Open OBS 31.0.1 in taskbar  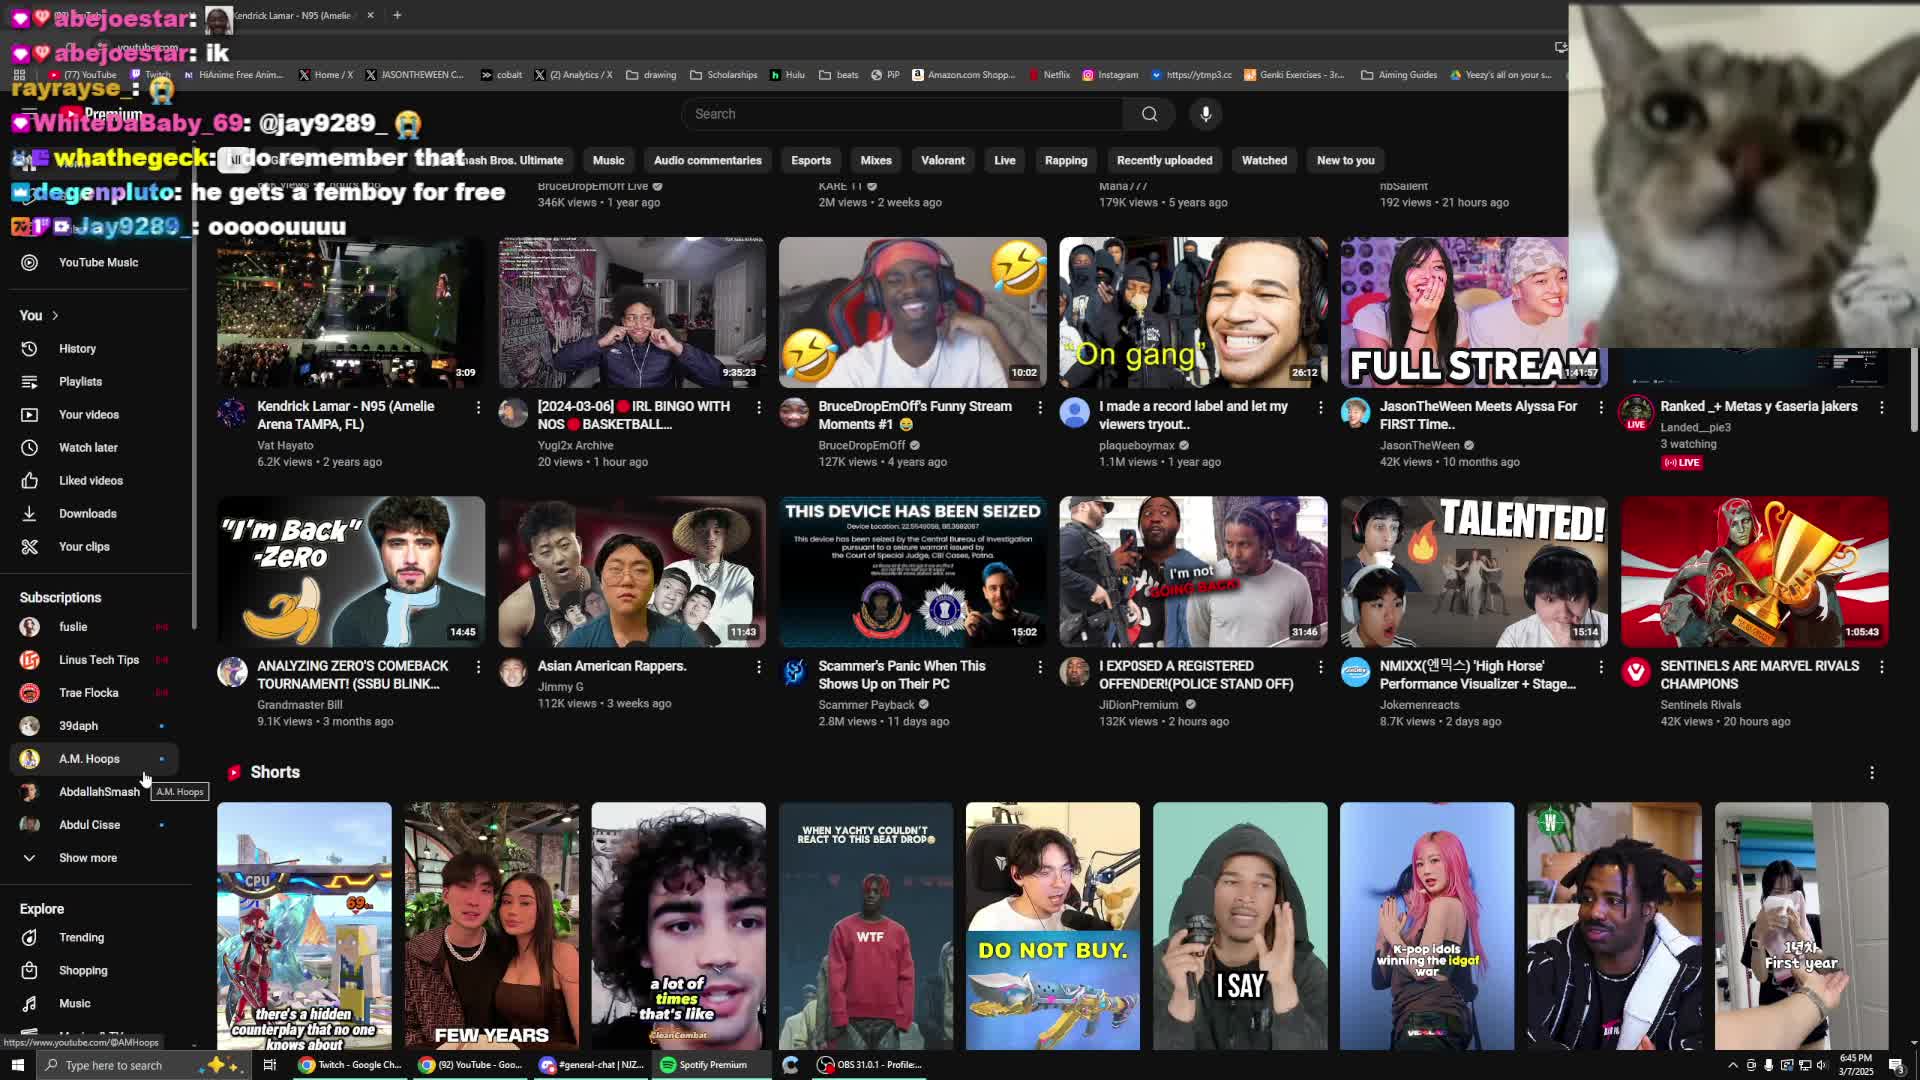pos(870,1065)
